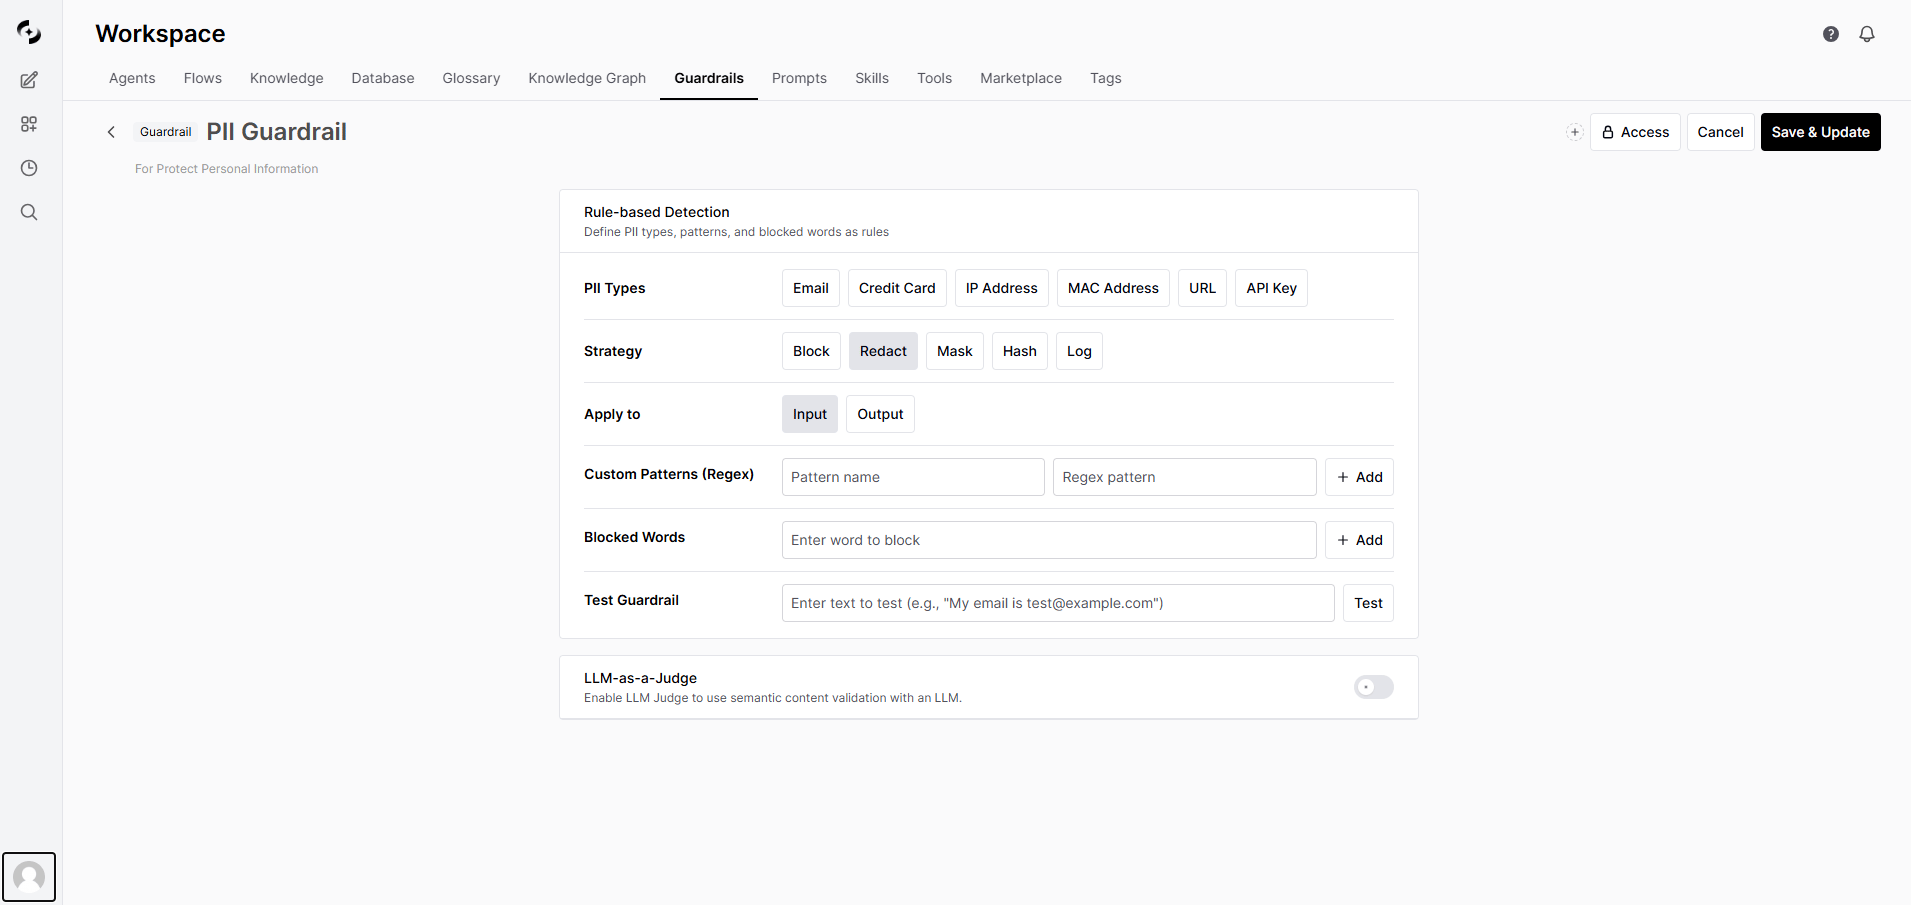Click the Test button for guardrail
The width and height of the screenshot is (1911, 905).
1368,603
